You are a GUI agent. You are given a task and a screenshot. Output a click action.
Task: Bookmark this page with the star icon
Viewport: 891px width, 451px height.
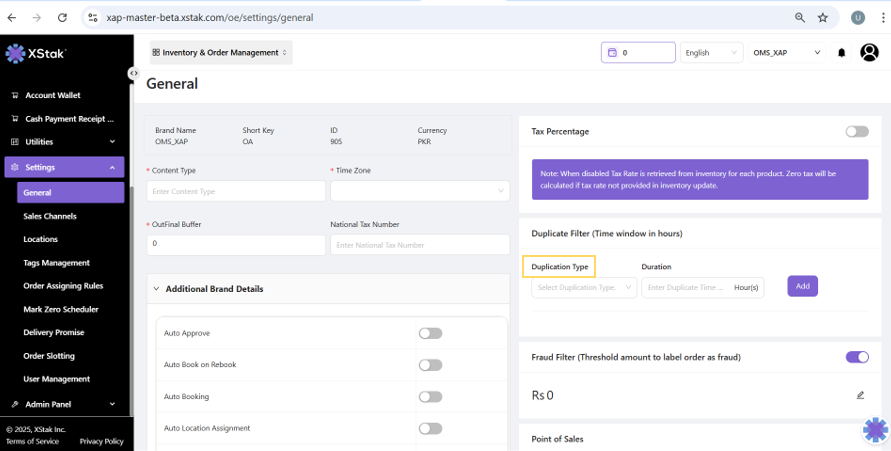(x=823, y=17)
